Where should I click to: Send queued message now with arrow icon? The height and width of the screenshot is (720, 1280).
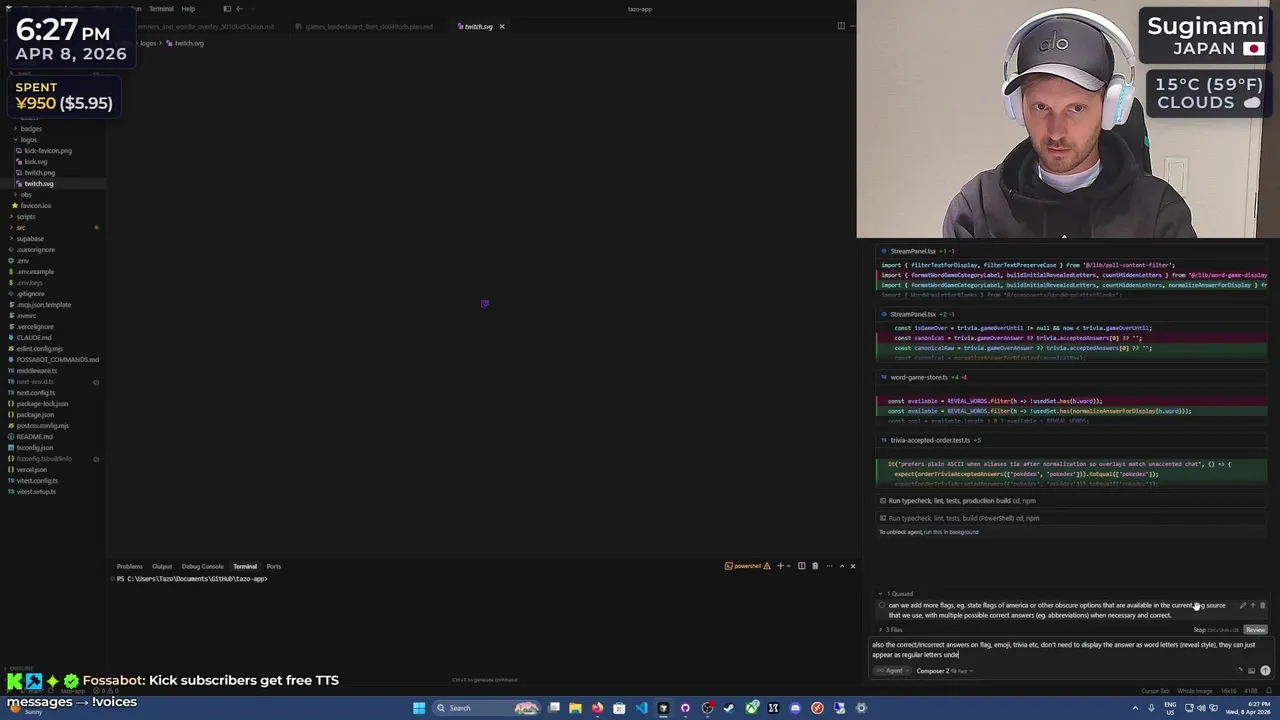click(1252, 606)
